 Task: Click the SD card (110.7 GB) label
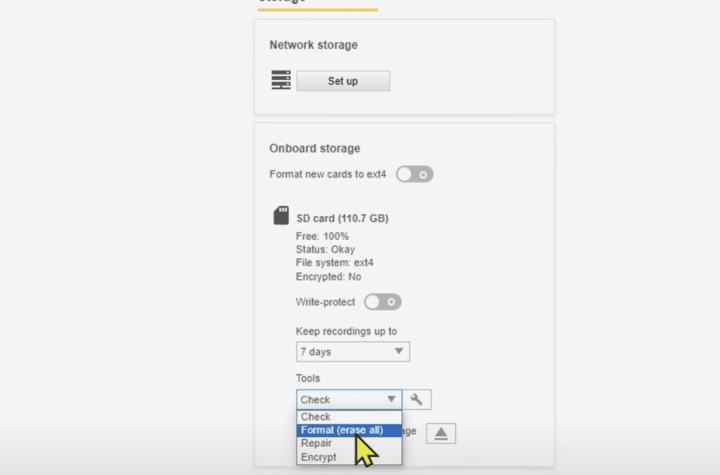click(342, 218)
